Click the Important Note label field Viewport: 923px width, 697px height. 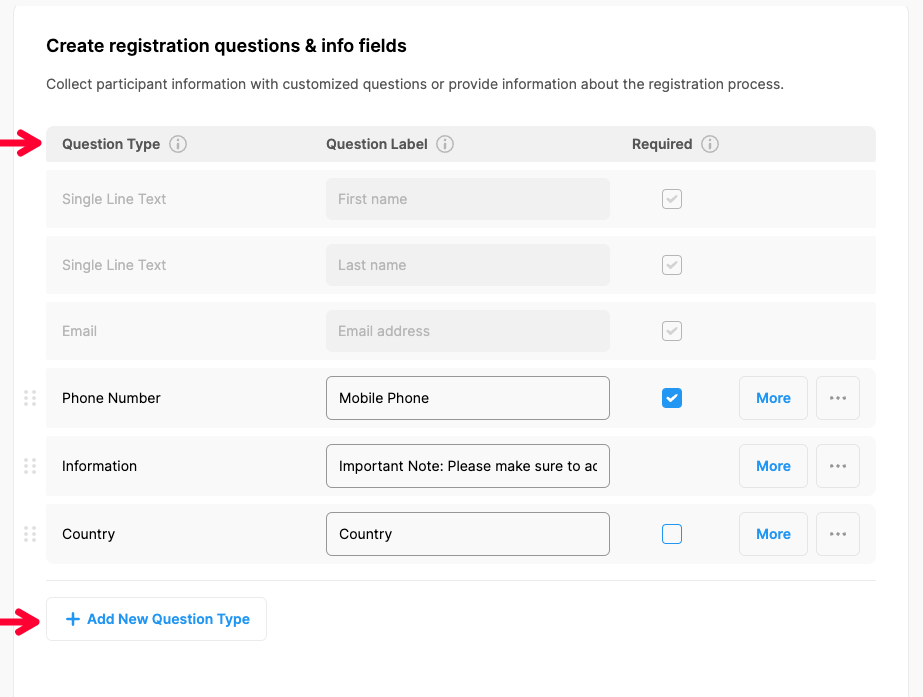tap(467, 466)
